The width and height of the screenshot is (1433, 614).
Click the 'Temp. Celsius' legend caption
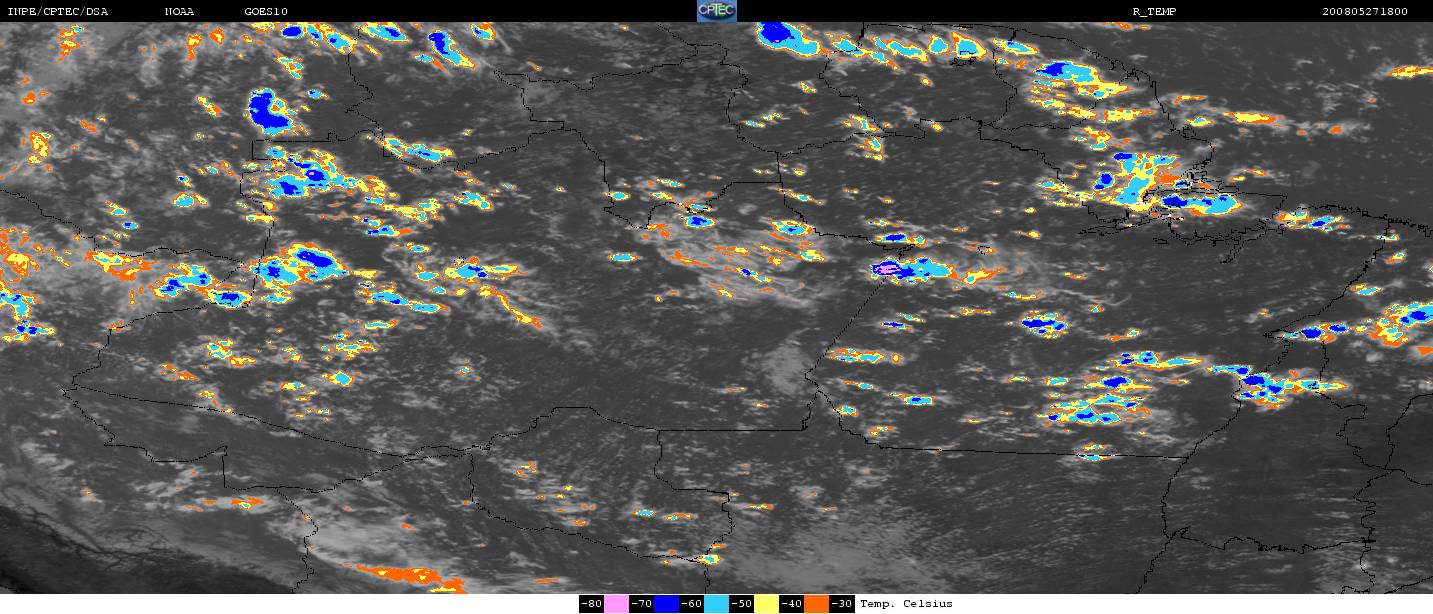tap(906, 604)
